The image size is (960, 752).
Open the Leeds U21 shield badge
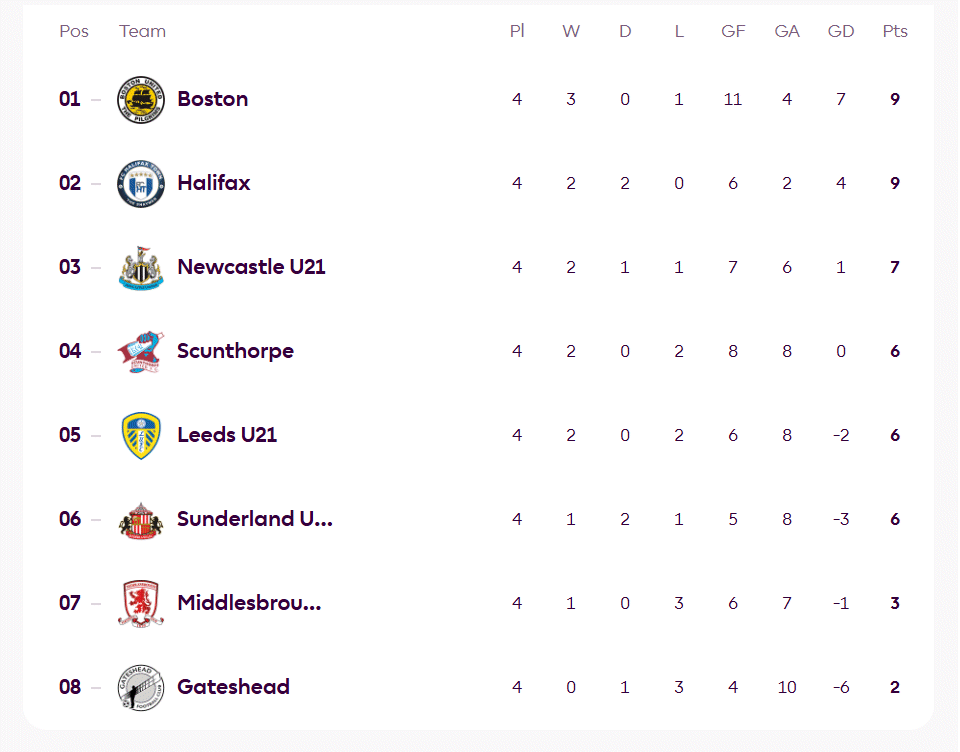tap(141, 435)
